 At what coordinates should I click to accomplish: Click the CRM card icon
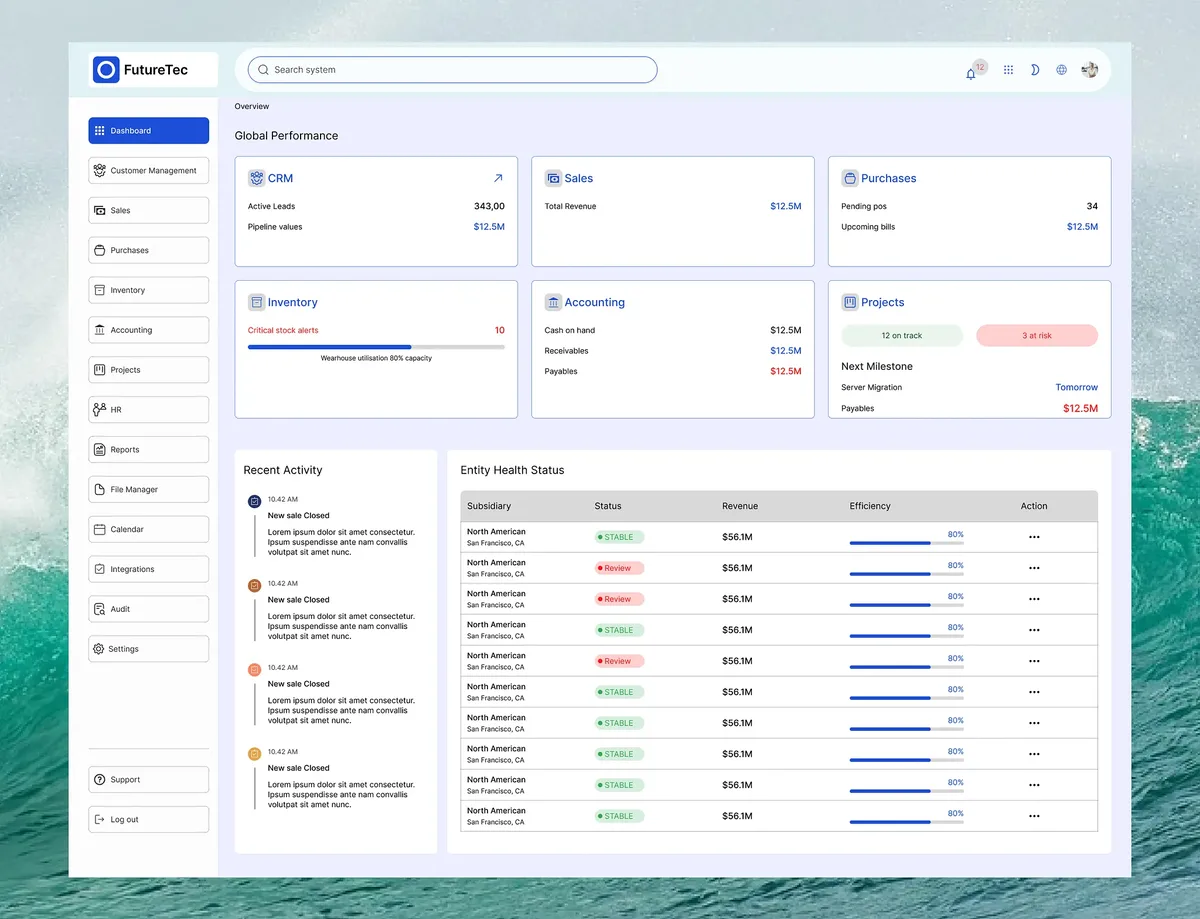[x=256, y=178]
